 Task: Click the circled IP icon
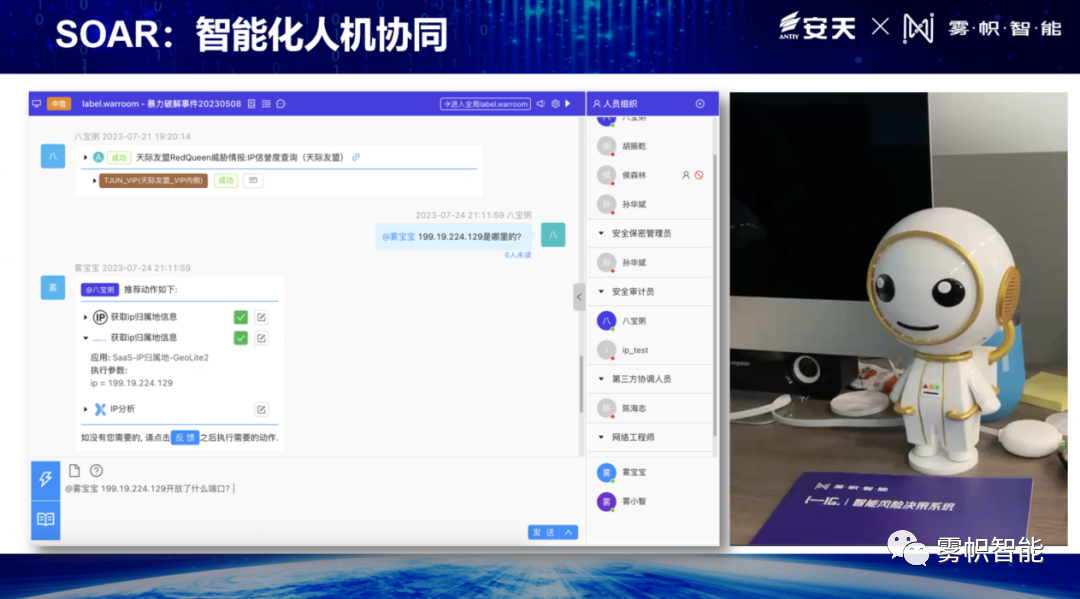click(x=101, y=317)
